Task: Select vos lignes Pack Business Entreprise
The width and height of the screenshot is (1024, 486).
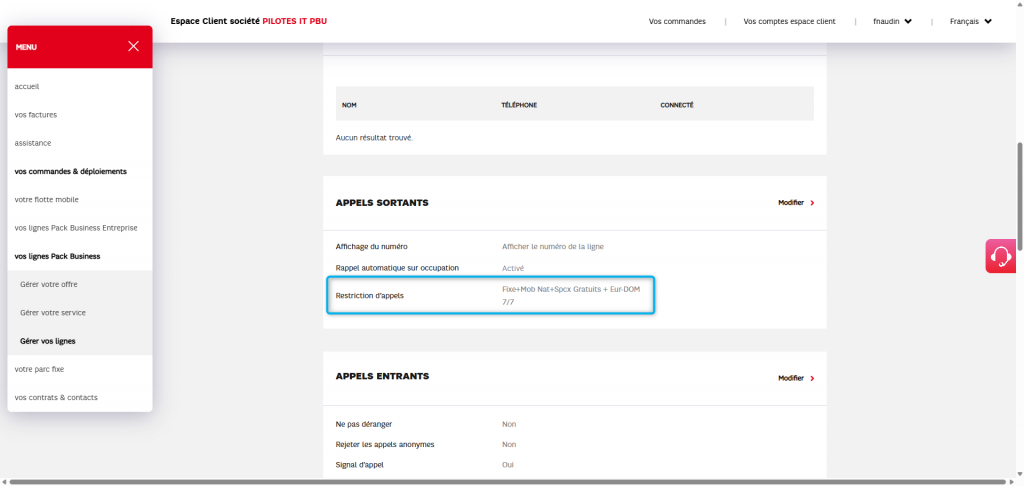Action: (x=76, y=228)
